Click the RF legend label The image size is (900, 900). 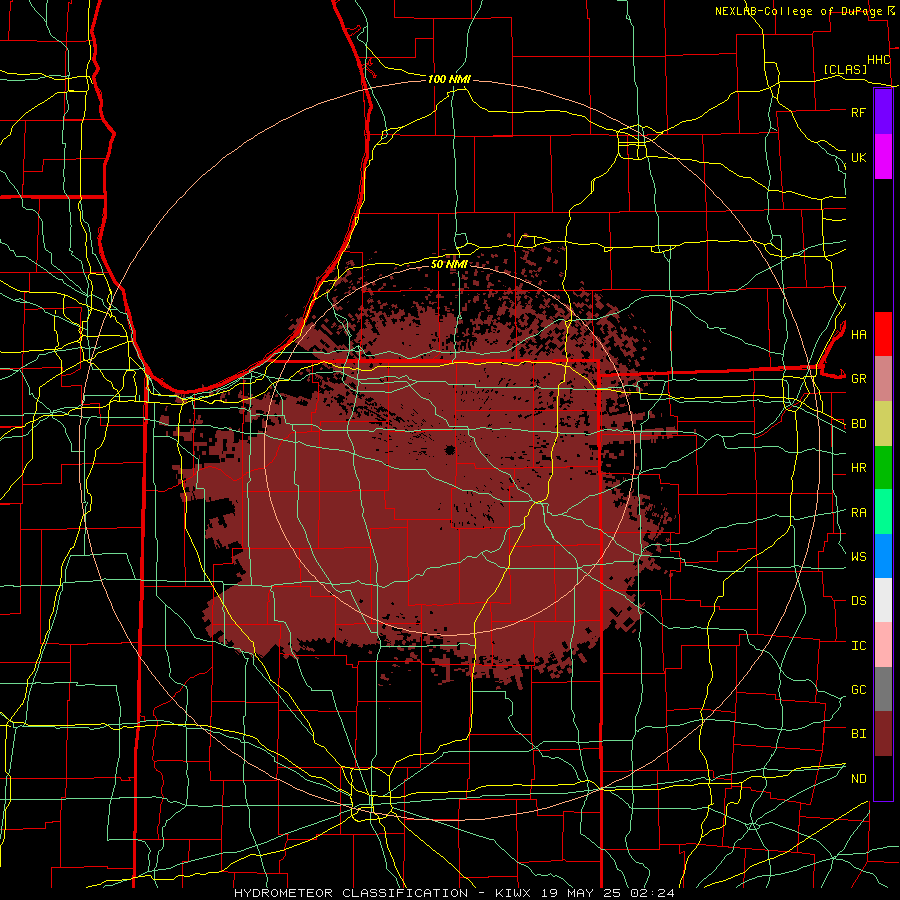(x=858, y=112)
